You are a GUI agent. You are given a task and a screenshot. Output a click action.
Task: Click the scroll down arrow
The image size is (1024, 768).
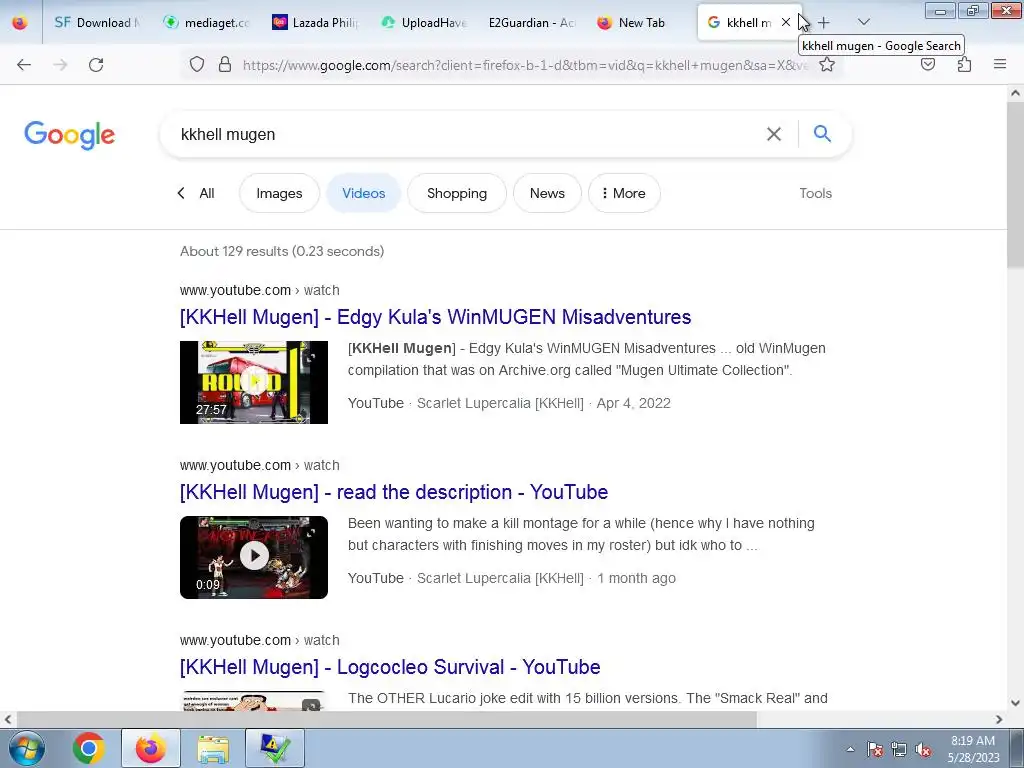[x=1015, y=703]
